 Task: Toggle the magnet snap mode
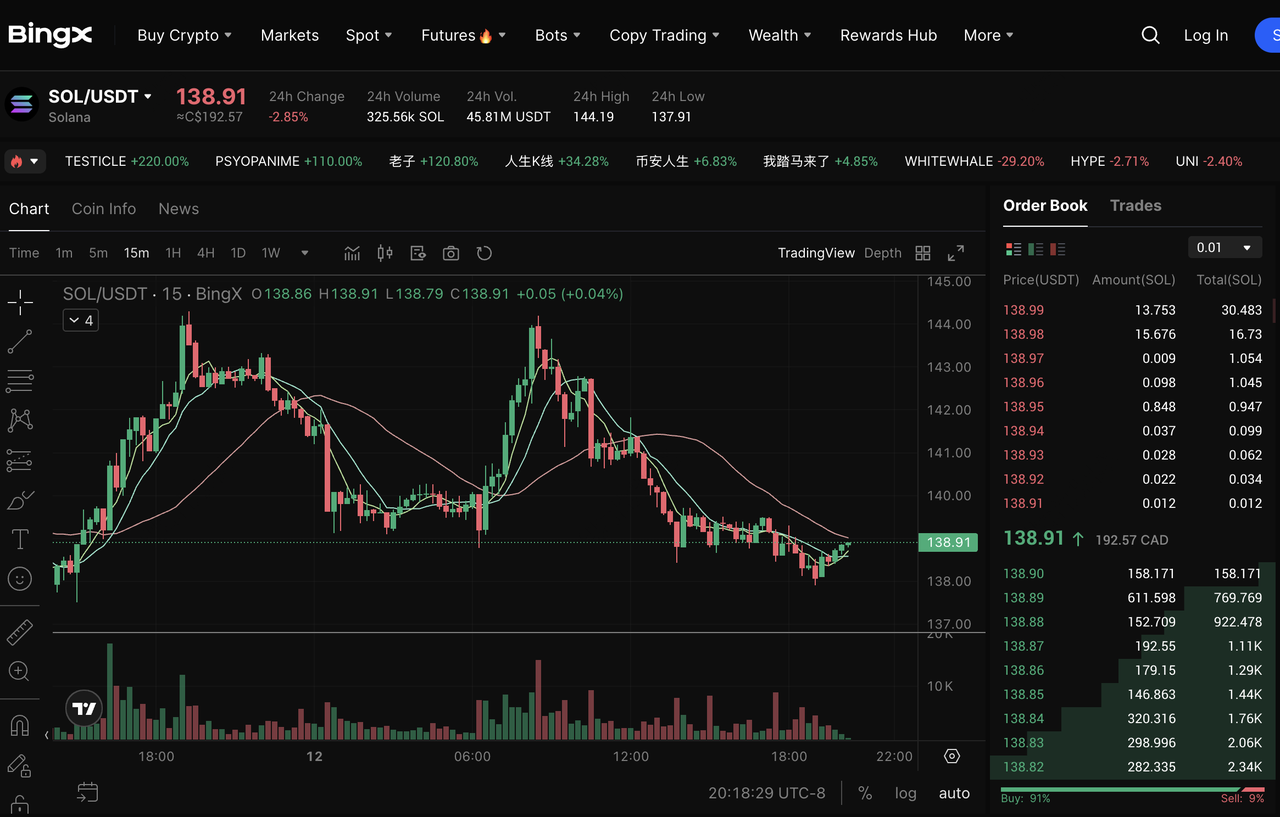(20, 725)
